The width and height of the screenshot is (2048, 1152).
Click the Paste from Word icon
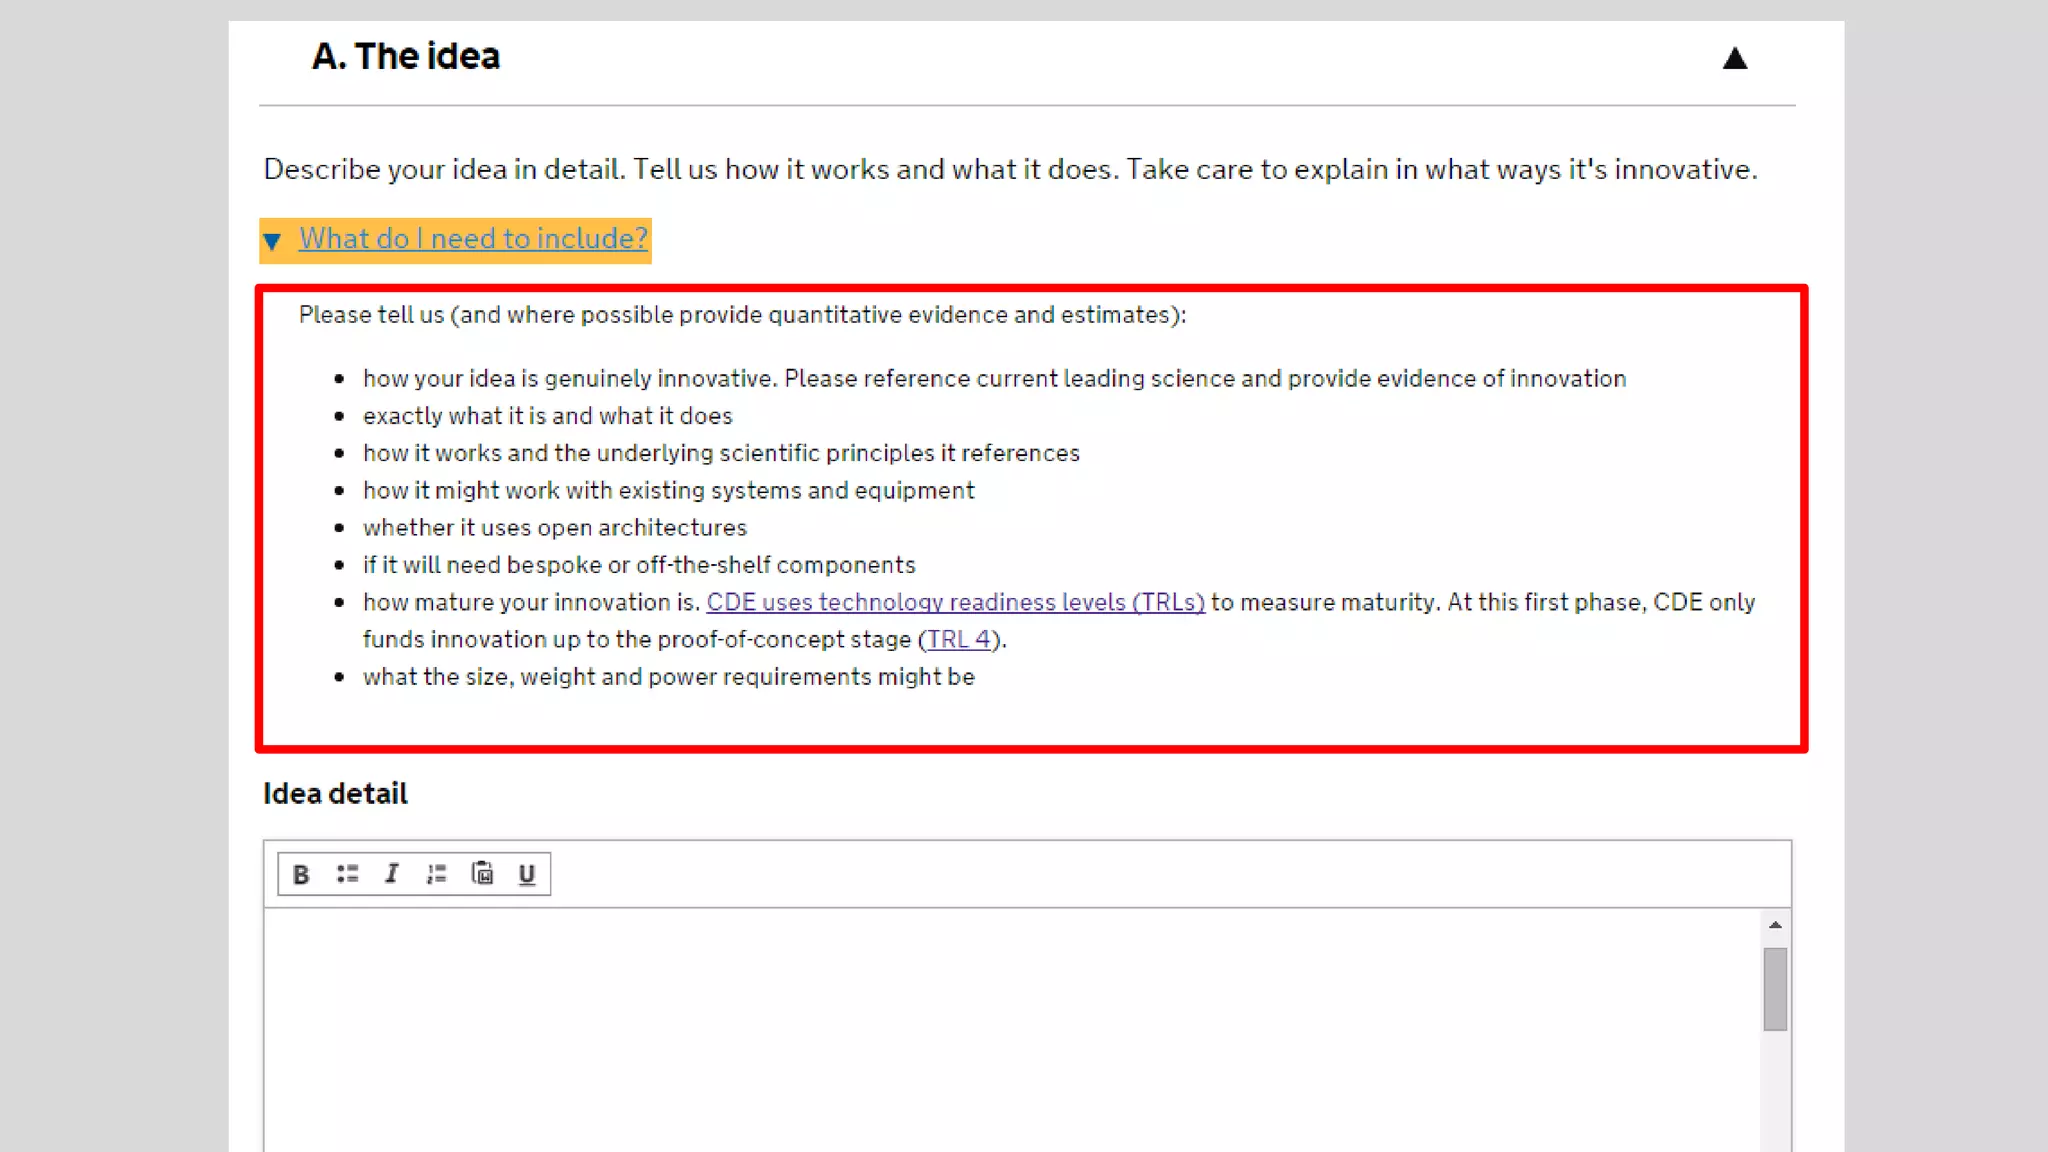pyautogui.click(x=482, y=875)
